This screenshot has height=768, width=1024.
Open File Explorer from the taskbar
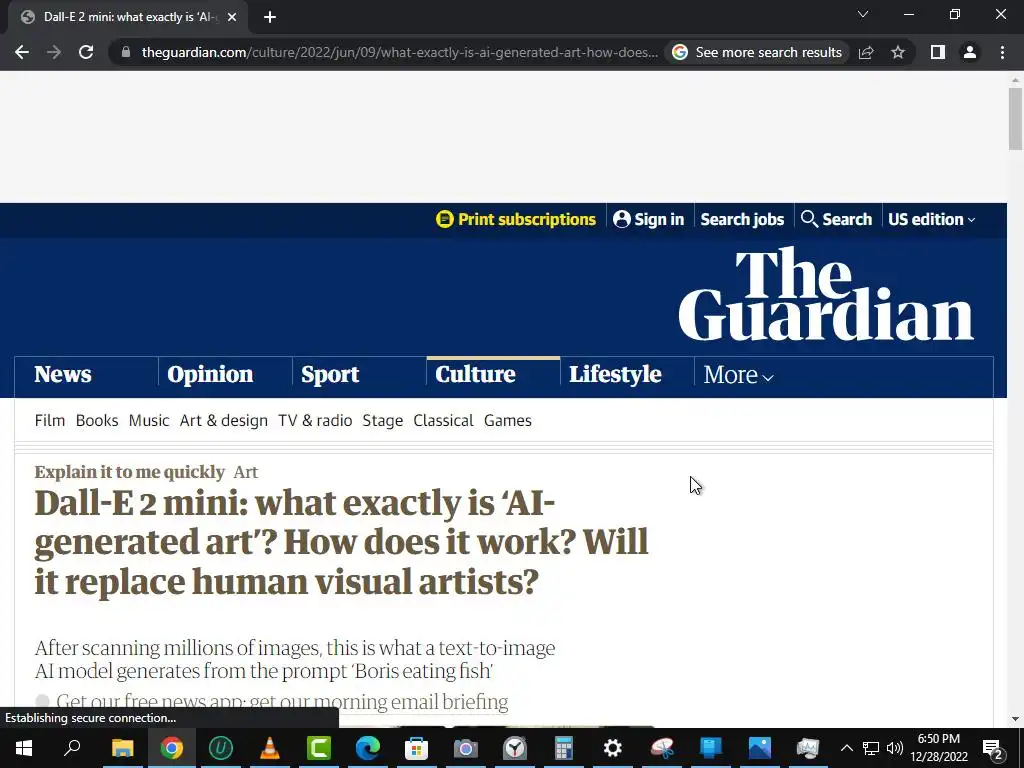pyautogui.click(x=122, y=748)
